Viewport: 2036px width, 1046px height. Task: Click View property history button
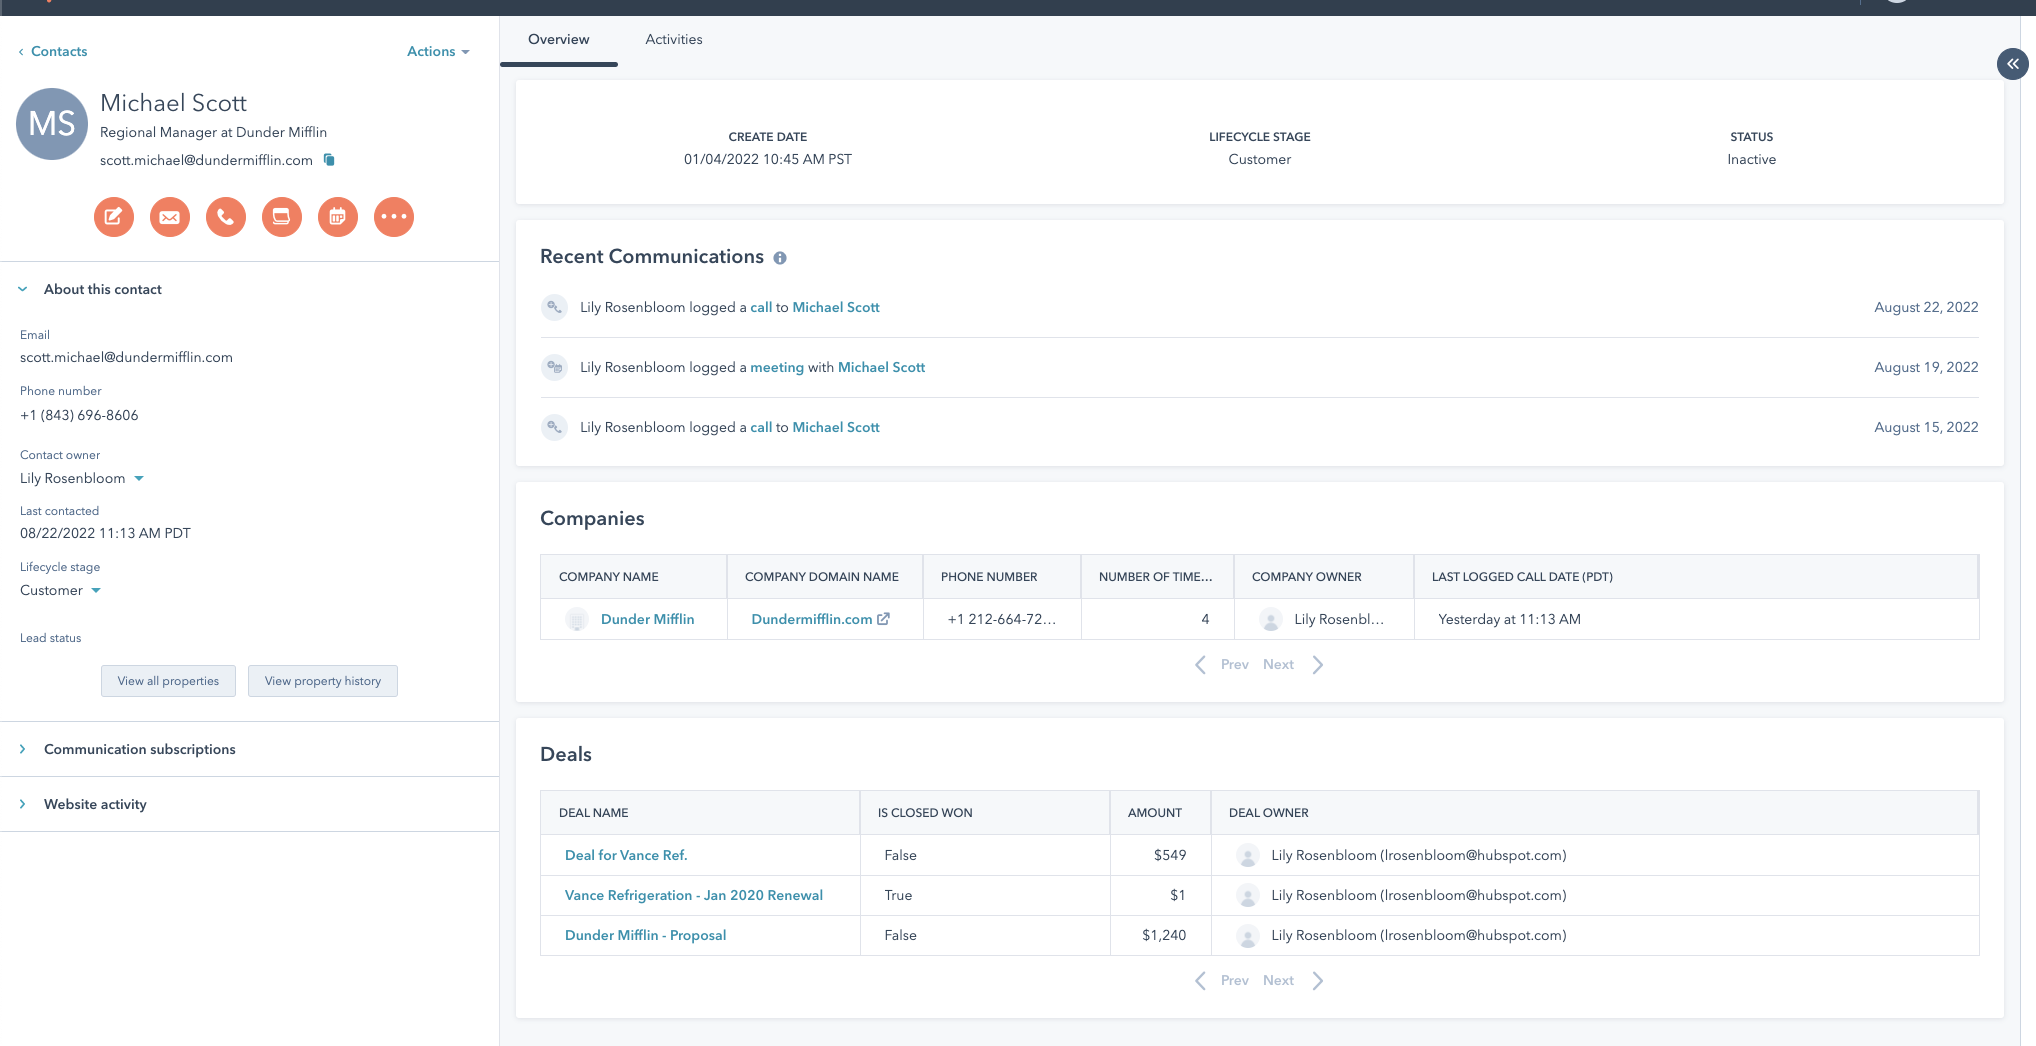[323, 681]
